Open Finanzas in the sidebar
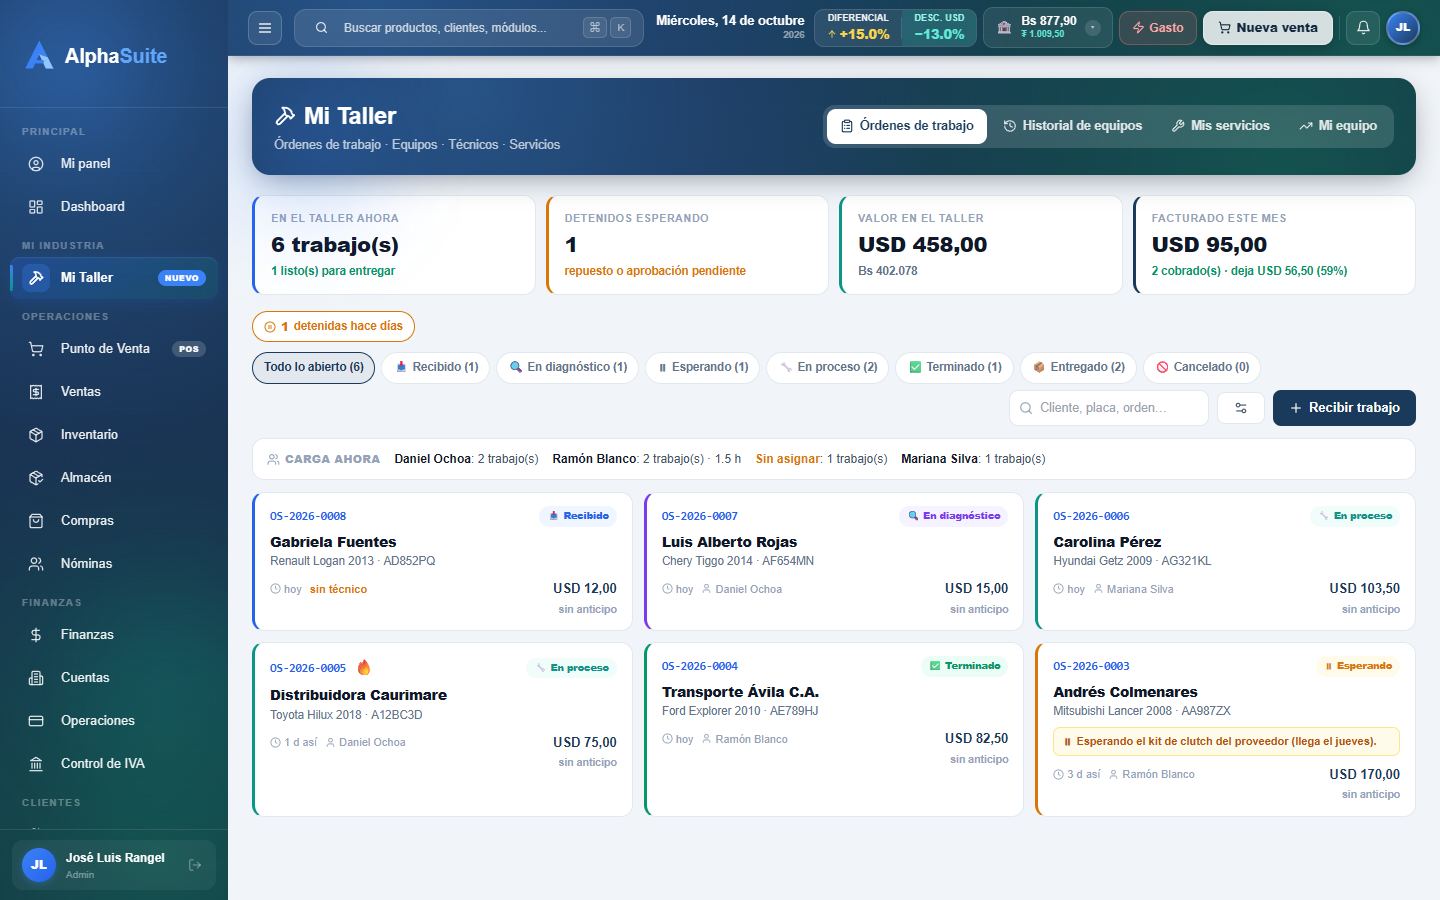 tap(114, 635)
